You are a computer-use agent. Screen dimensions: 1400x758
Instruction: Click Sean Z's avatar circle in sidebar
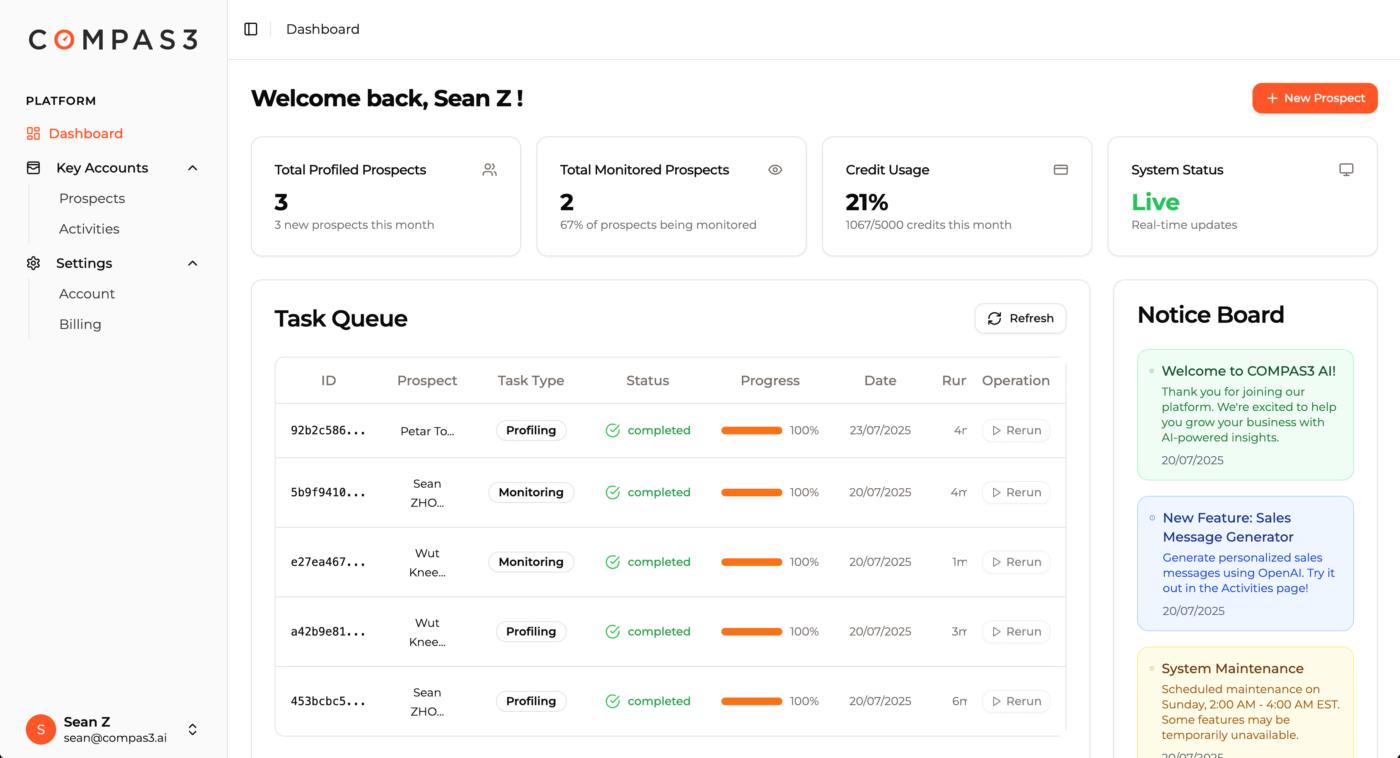click(x=40, y=729)
